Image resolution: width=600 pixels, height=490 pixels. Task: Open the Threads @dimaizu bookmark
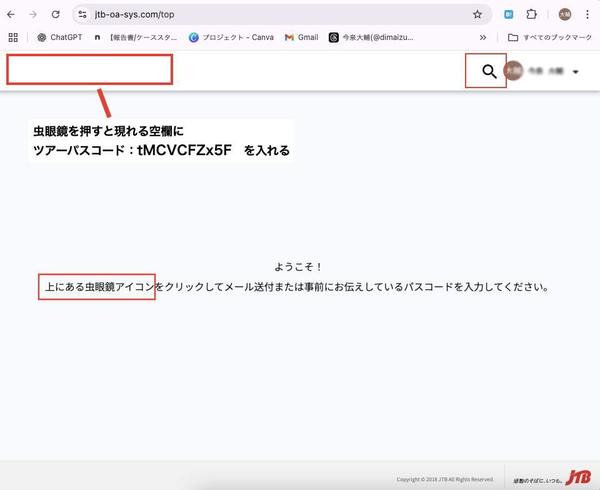[371, 37]
